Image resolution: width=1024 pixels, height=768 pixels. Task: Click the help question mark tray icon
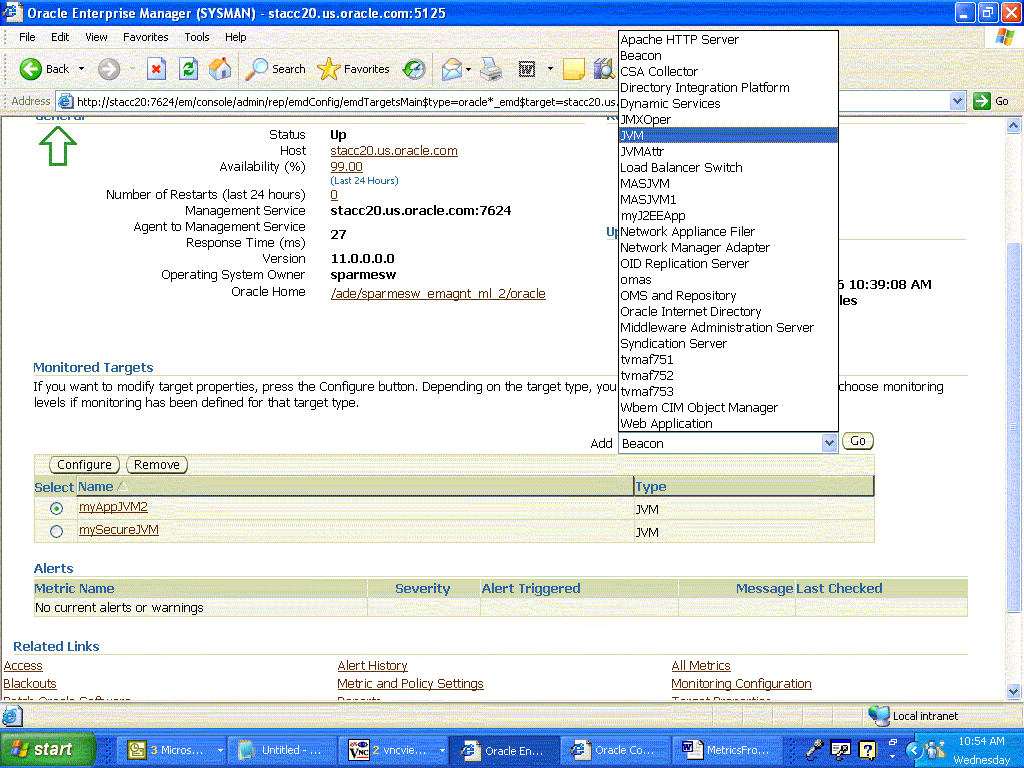point(867,750)
